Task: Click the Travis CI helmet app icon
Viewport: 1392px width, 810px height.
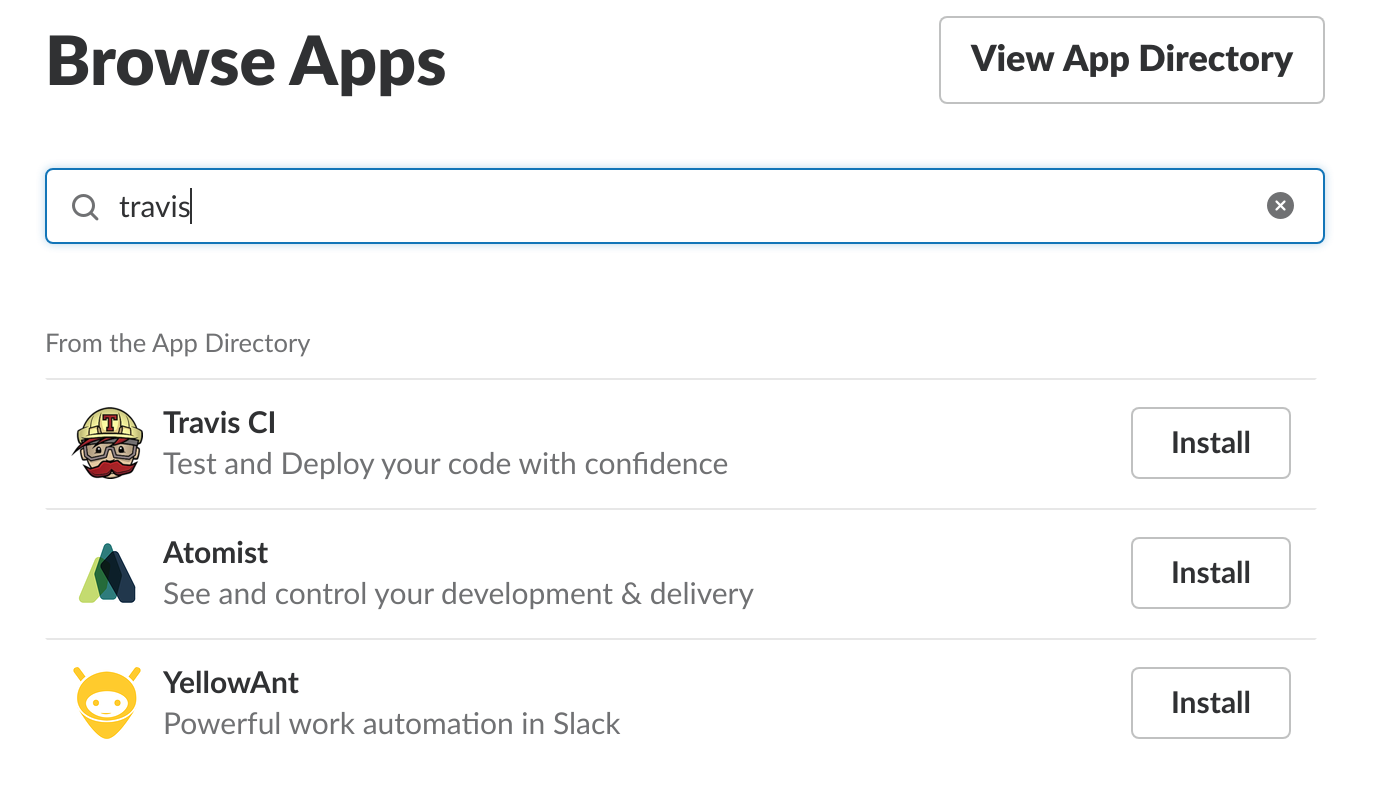Action: 106,442
